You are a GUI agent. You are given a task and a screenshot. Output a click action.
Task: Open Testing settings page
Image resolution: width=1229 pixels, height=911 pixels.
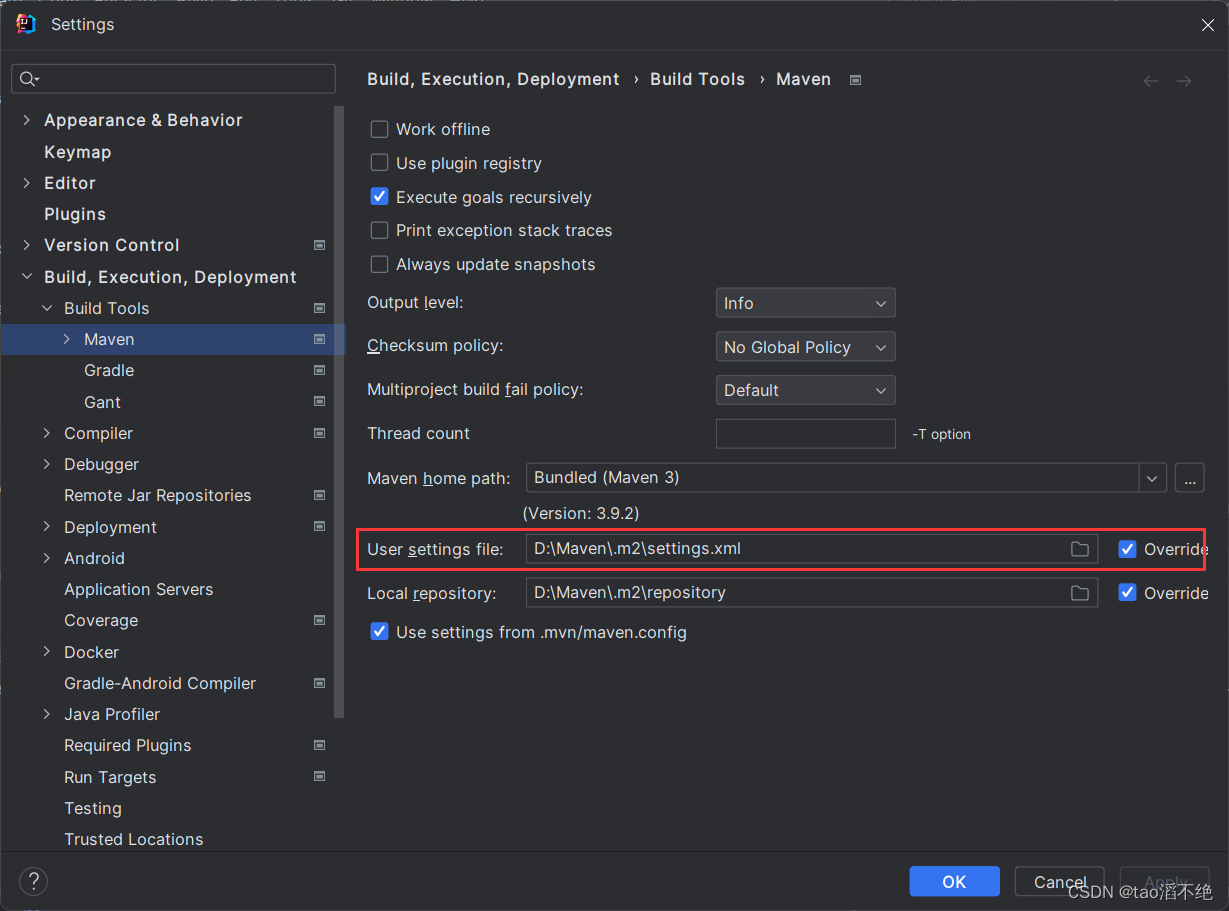pyautogui.click(x=93, y=808)
